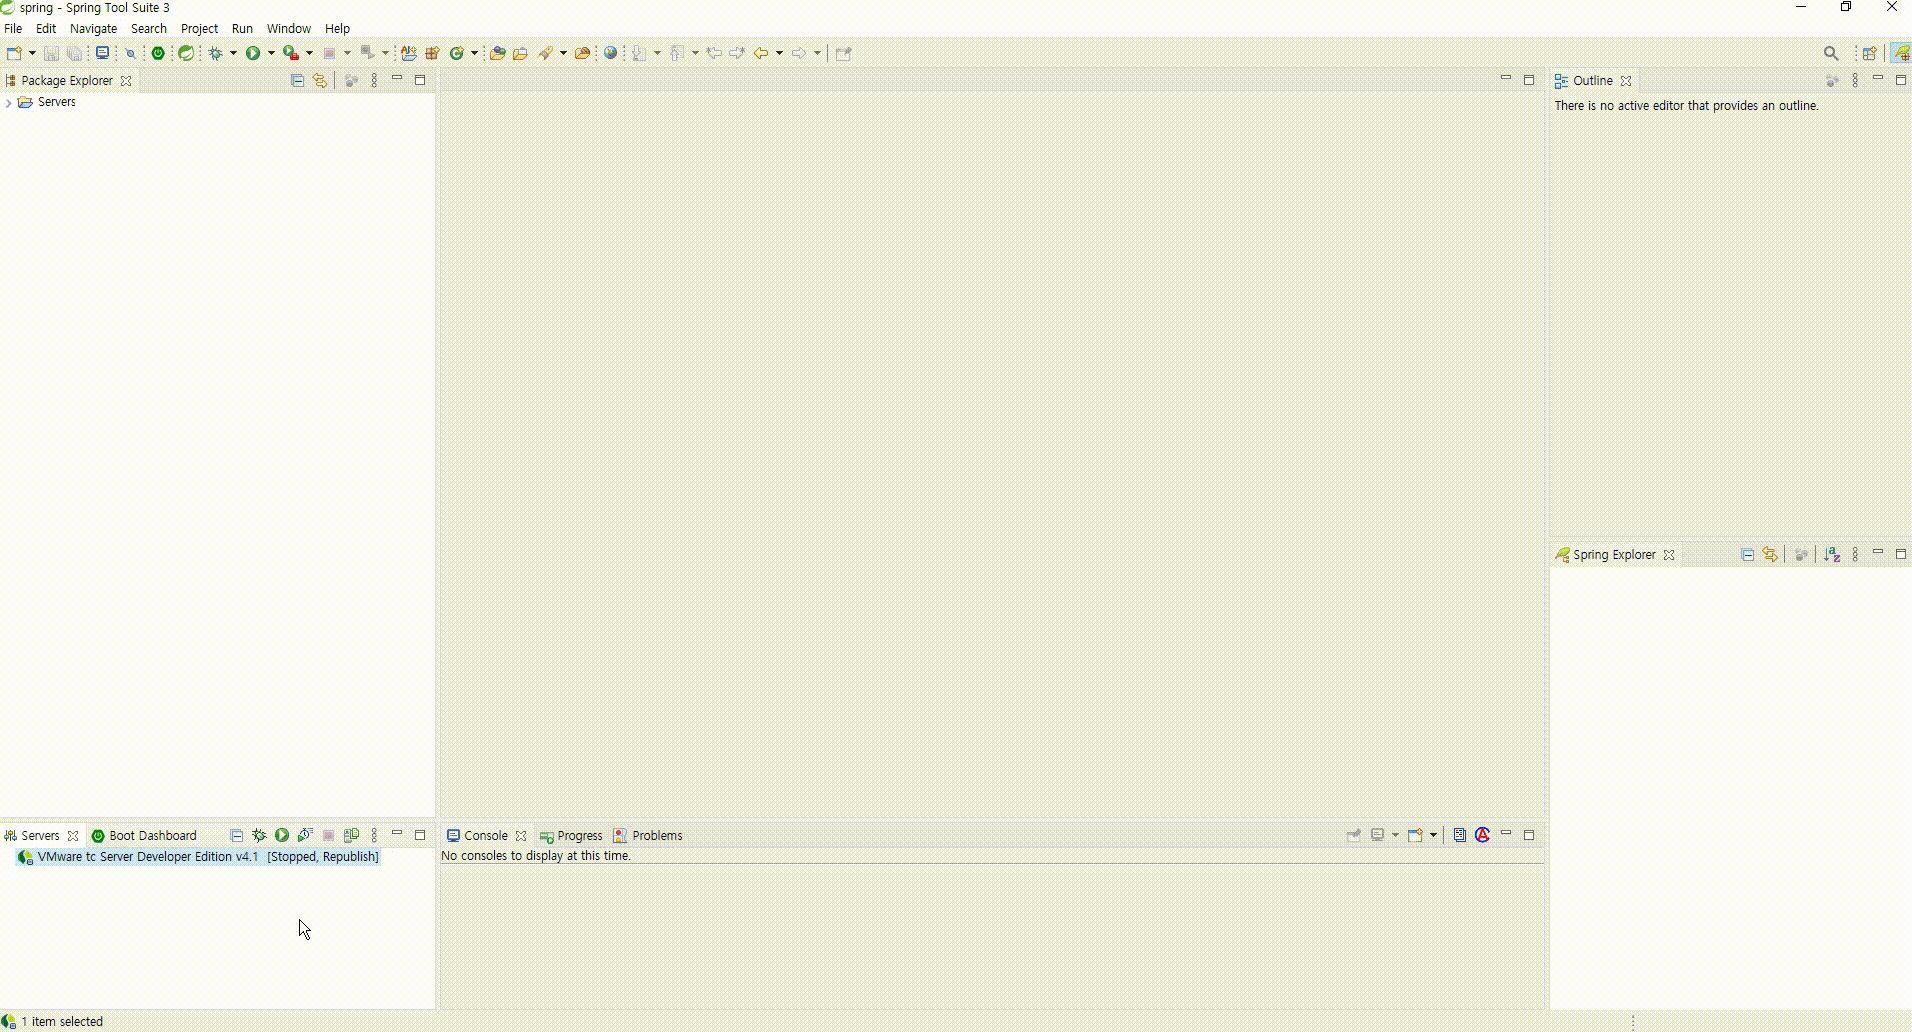1912x1032 pixels.
Task: Expand the Run configurations dropdown arrow
Action: (x=271, y=53)
